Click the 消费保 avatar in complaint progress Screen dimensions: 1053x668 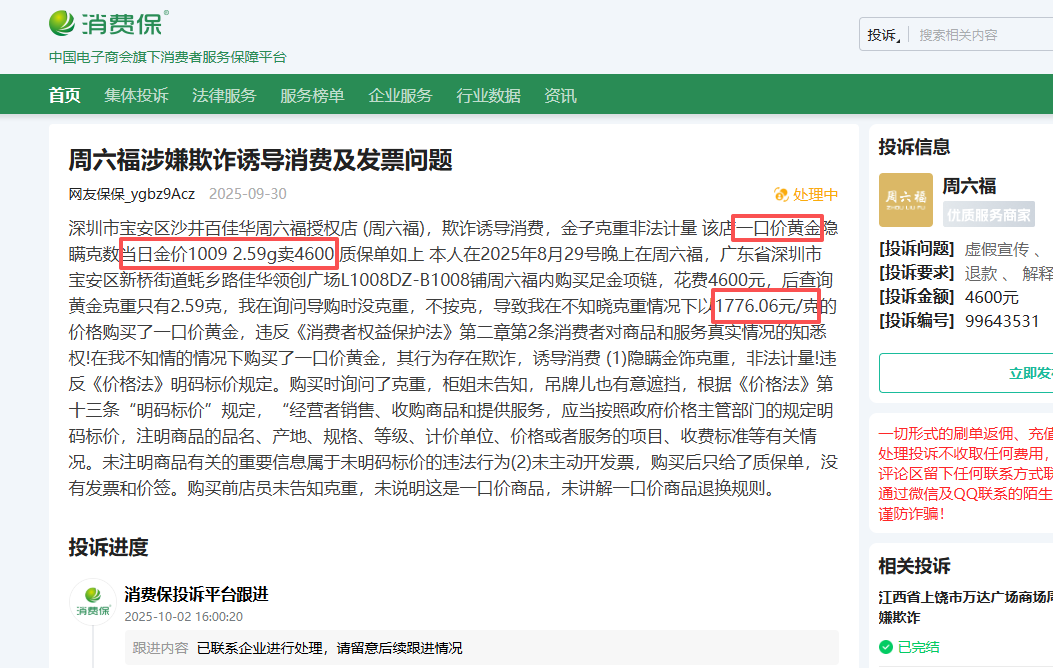click(x=92, y=603)
